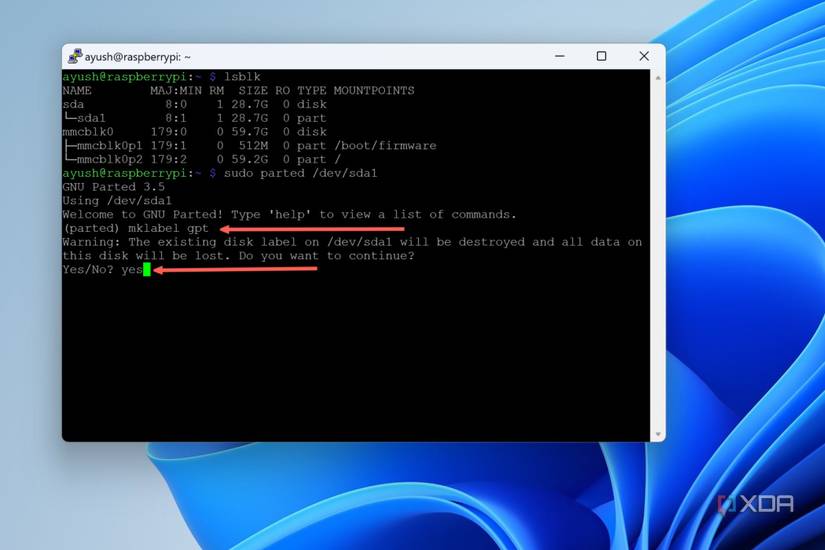Click the 'sudo parted /dev/sda1' command
Screen dimensions: 825x550
(x=300, y=173)
